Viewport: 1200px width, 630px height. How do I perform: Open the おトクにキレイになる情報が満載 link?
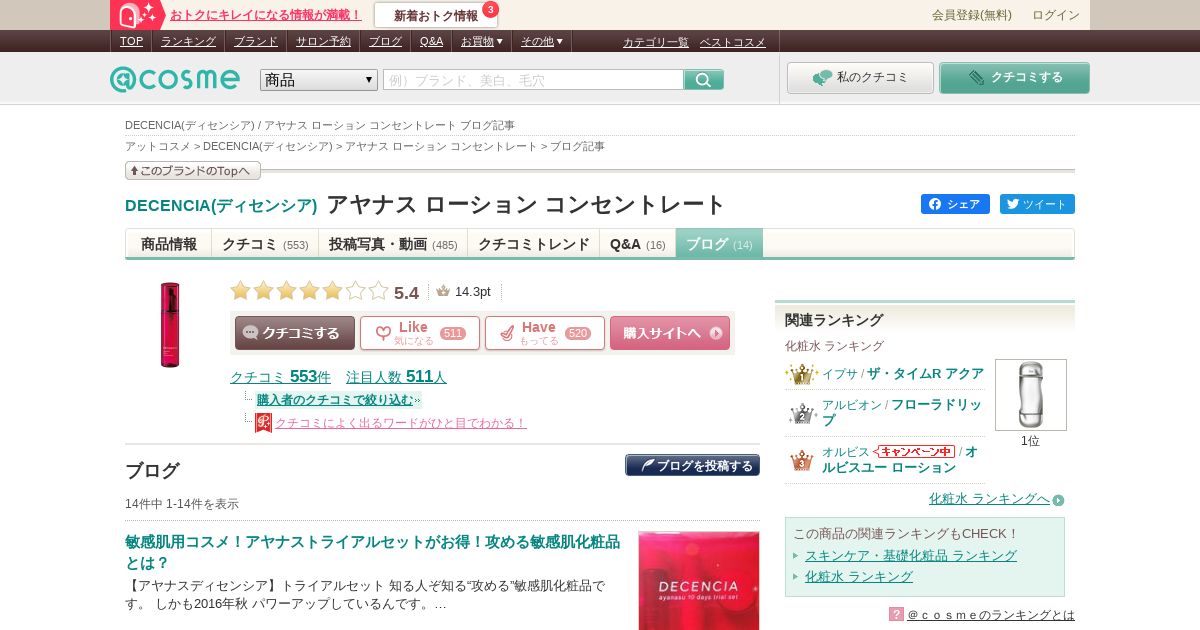(x=266, y=15)
